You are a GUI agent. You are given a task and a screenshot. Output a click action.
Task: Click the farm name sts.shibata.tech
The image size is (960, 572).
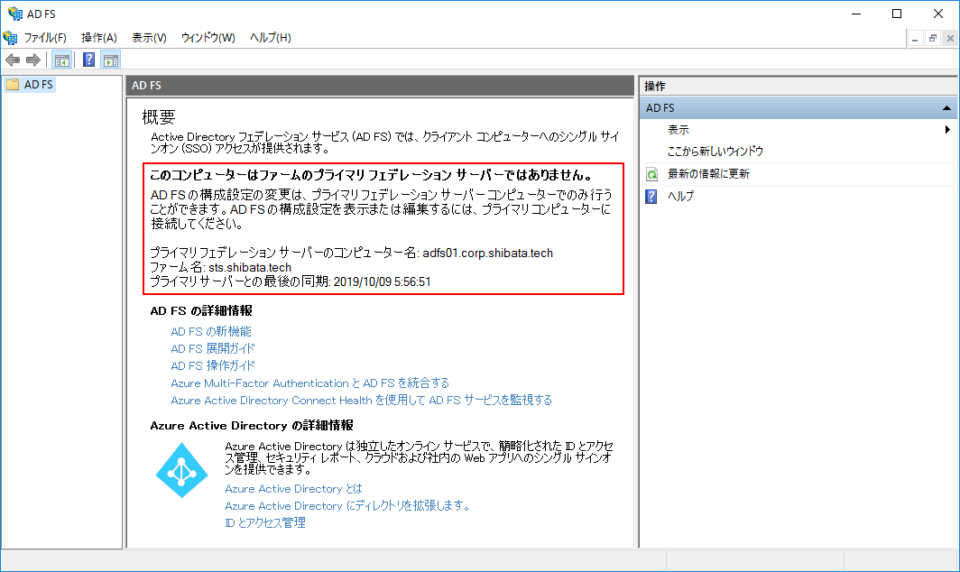tap(250, 268)
